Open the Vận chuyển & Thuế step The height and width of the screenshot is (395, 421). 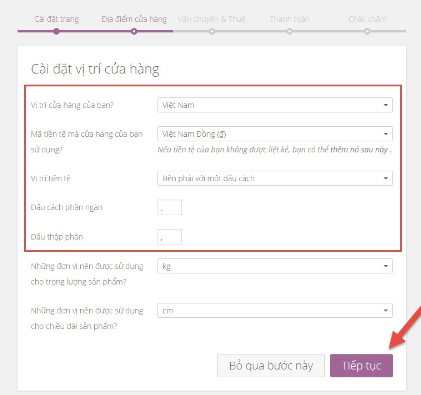(x=212, y=19)
